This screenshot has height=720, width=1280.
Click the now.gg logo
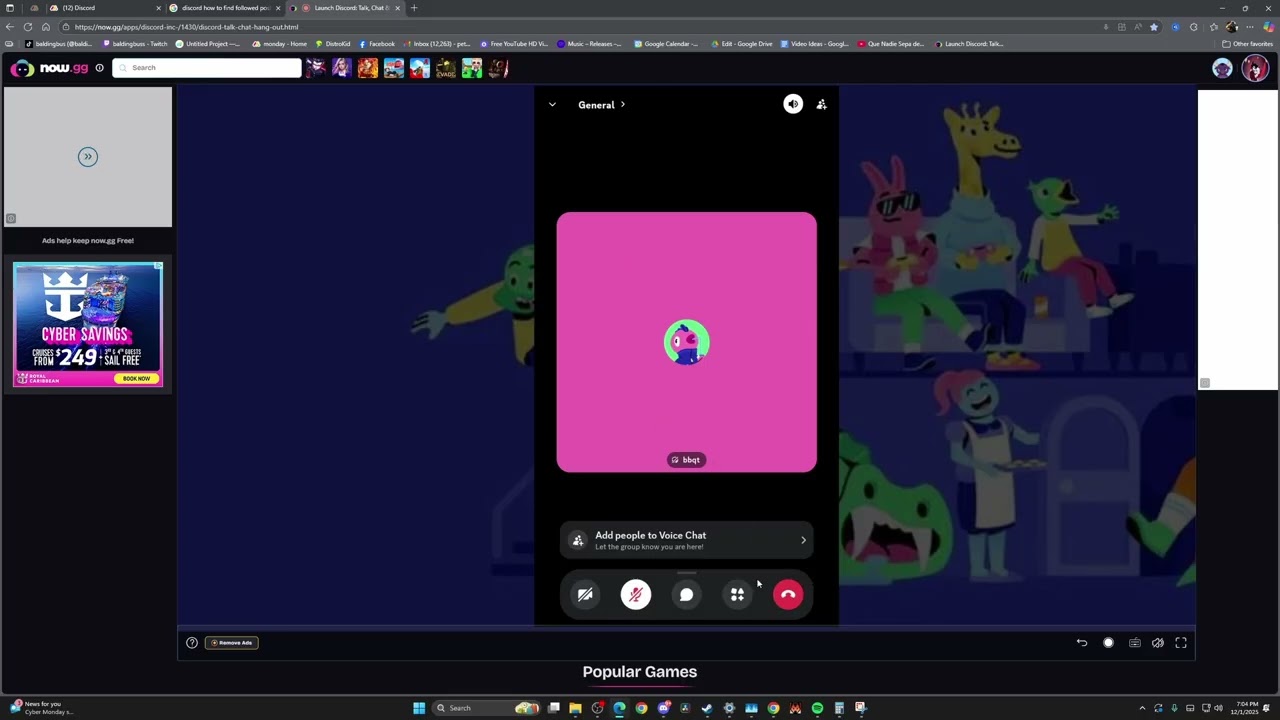coord(49,68)
